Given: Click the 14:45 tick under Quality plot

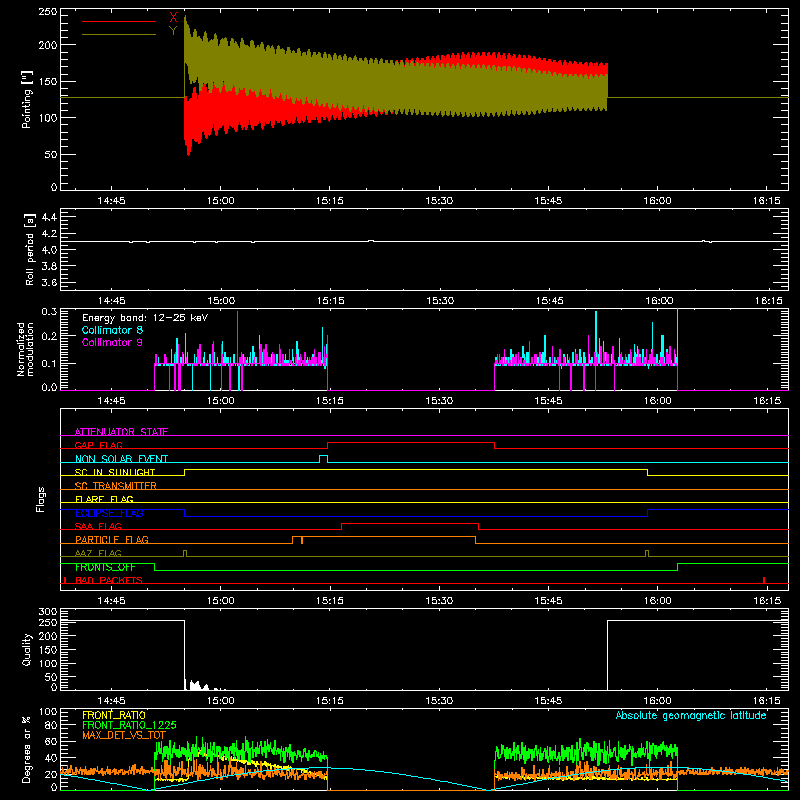Looking at the screenshot, I should (111, 701).
